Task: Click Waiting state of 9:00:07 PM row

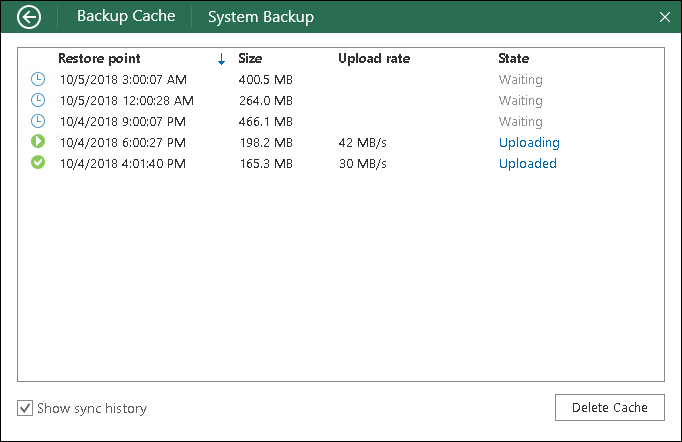Action: [521, 122]
